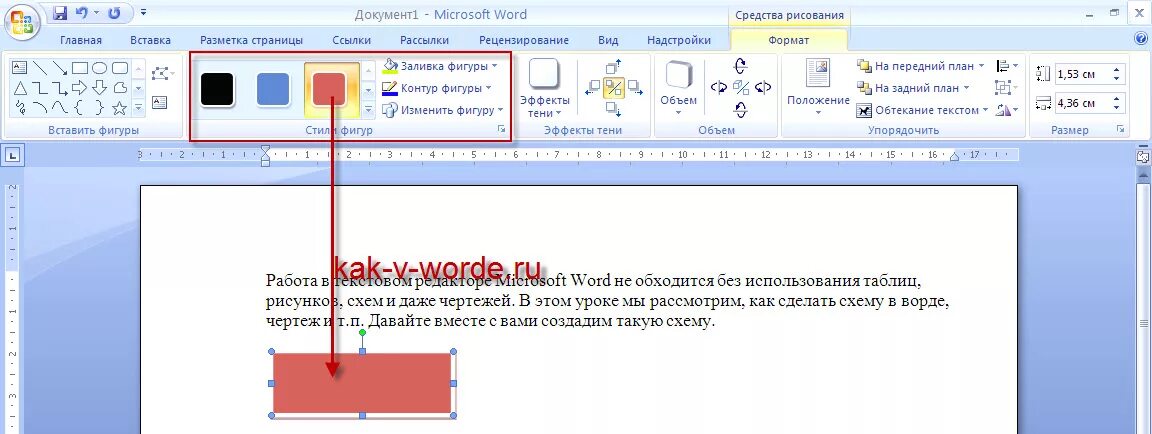Open Quick Access Toolbar customize arrow

point(143,12)
